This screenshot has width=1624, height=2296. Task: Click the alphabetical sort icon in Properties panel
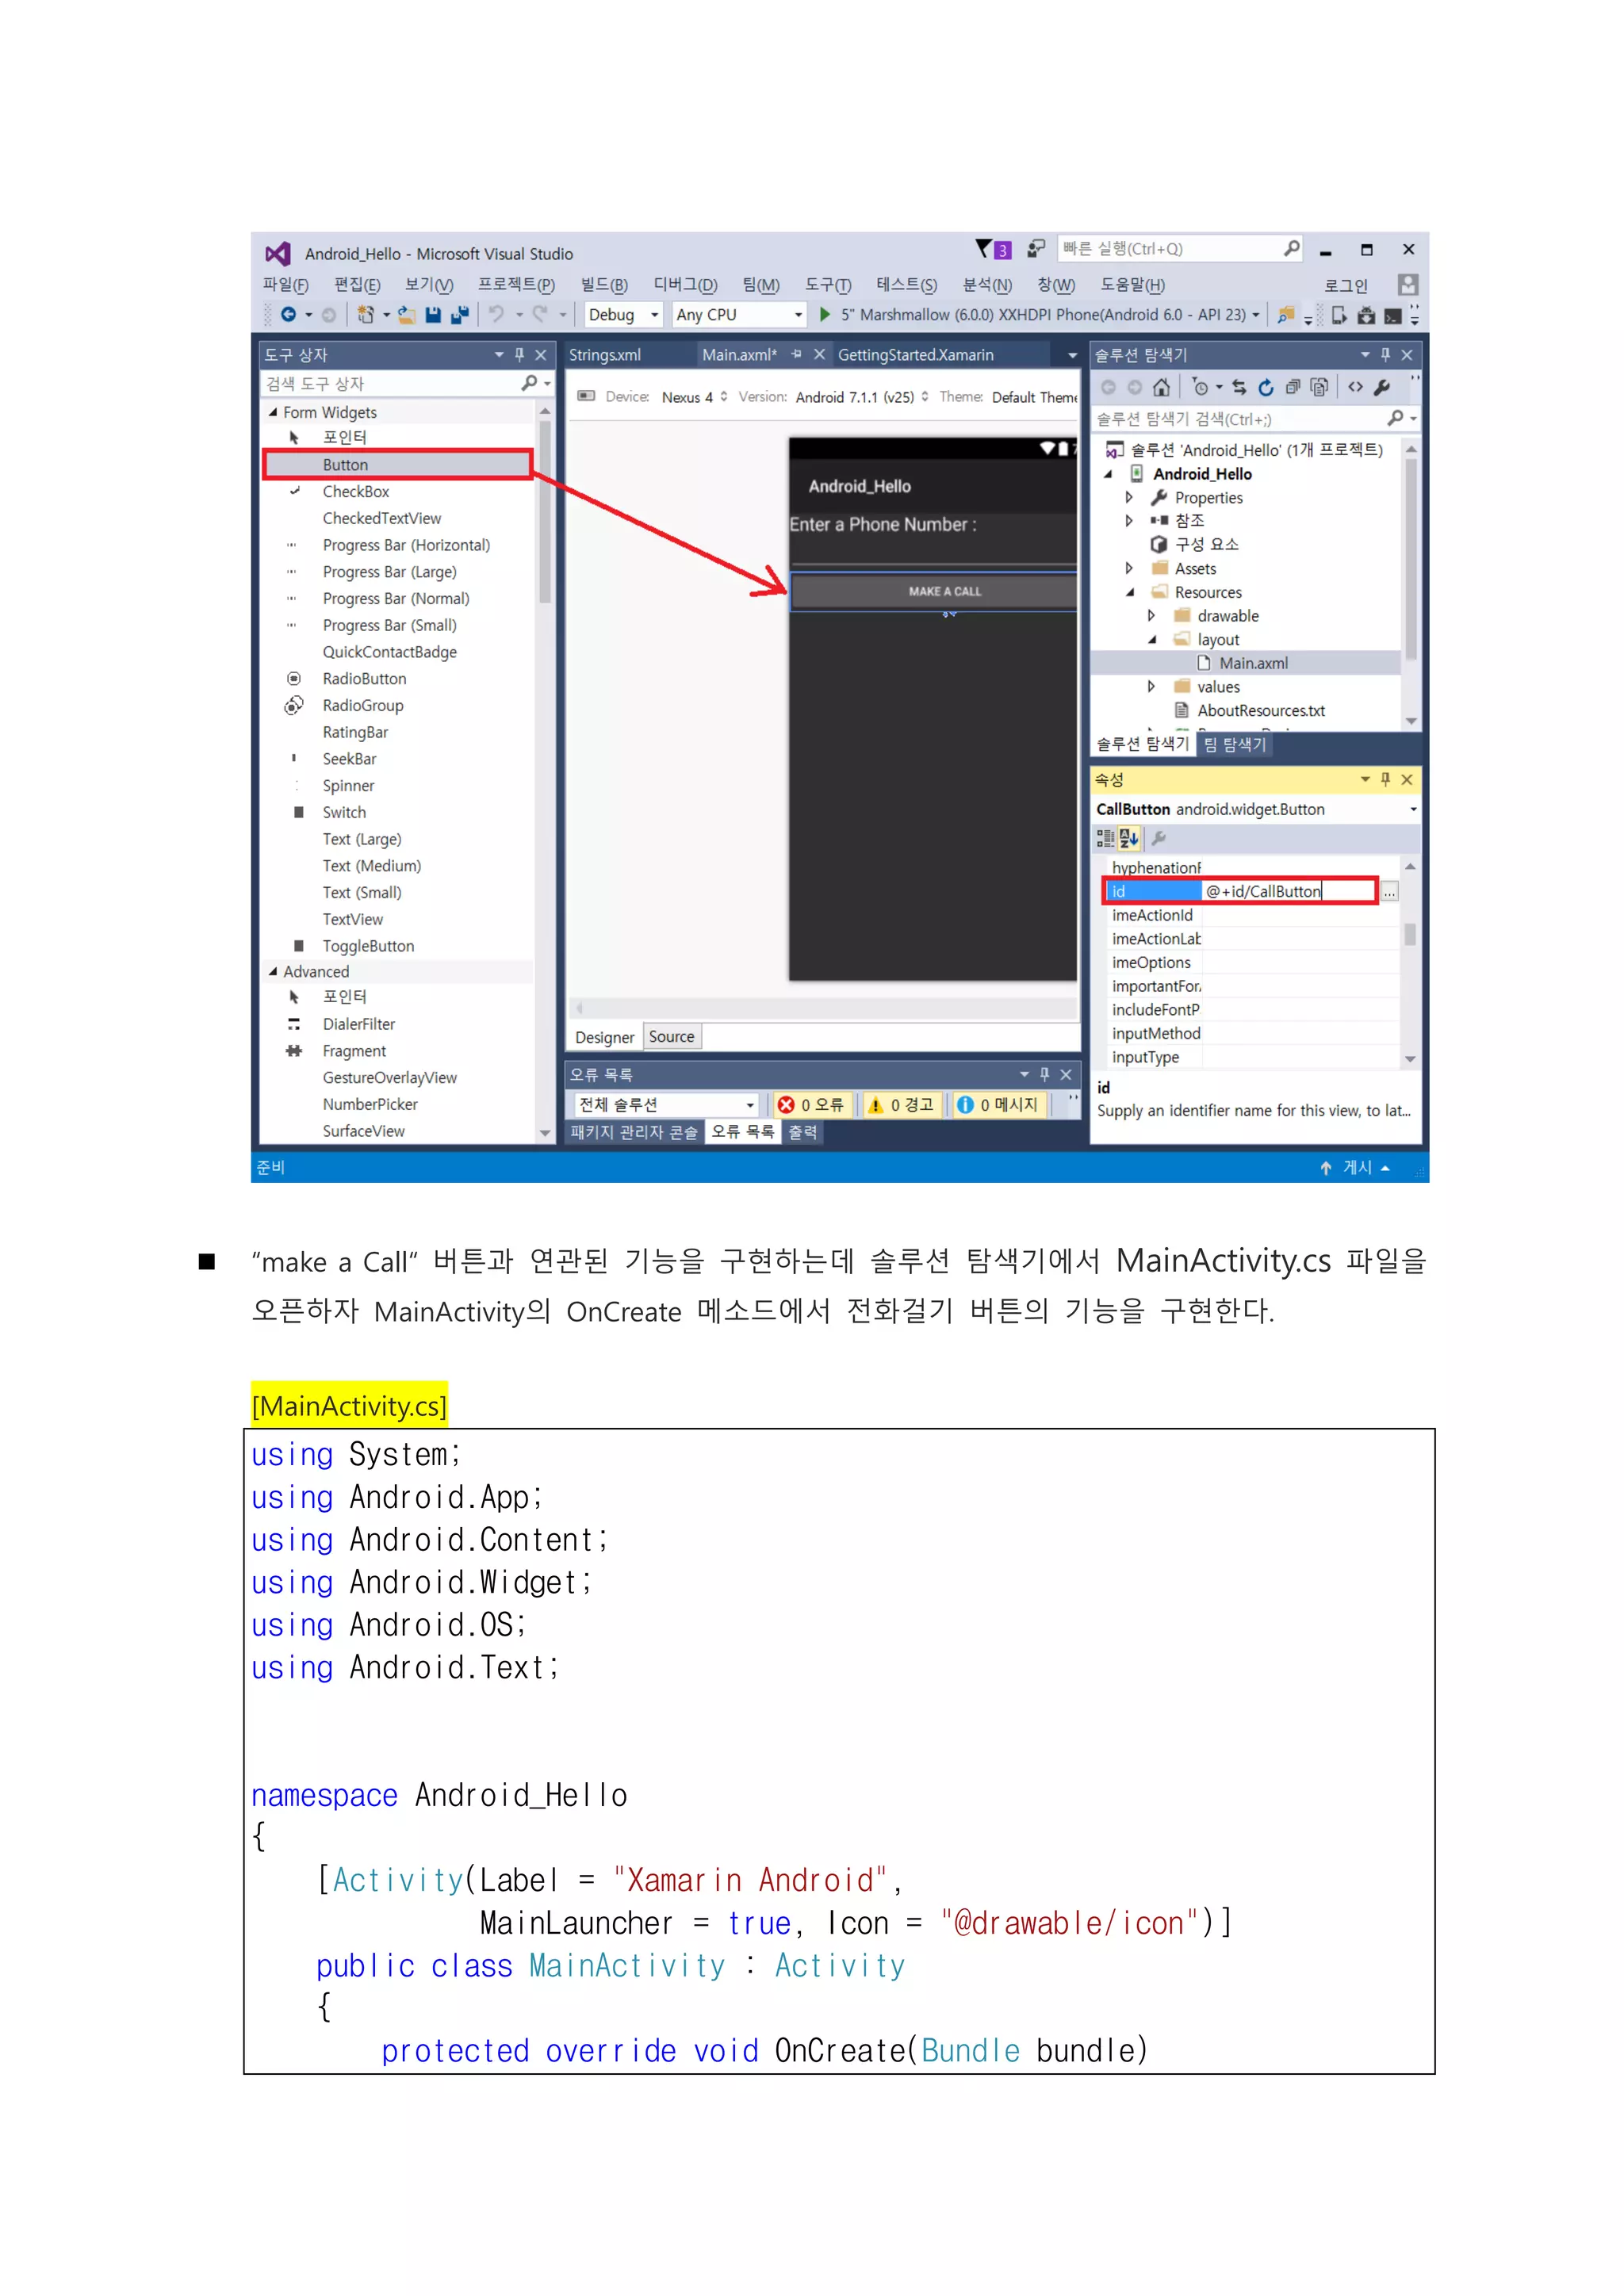(1130, 838)
